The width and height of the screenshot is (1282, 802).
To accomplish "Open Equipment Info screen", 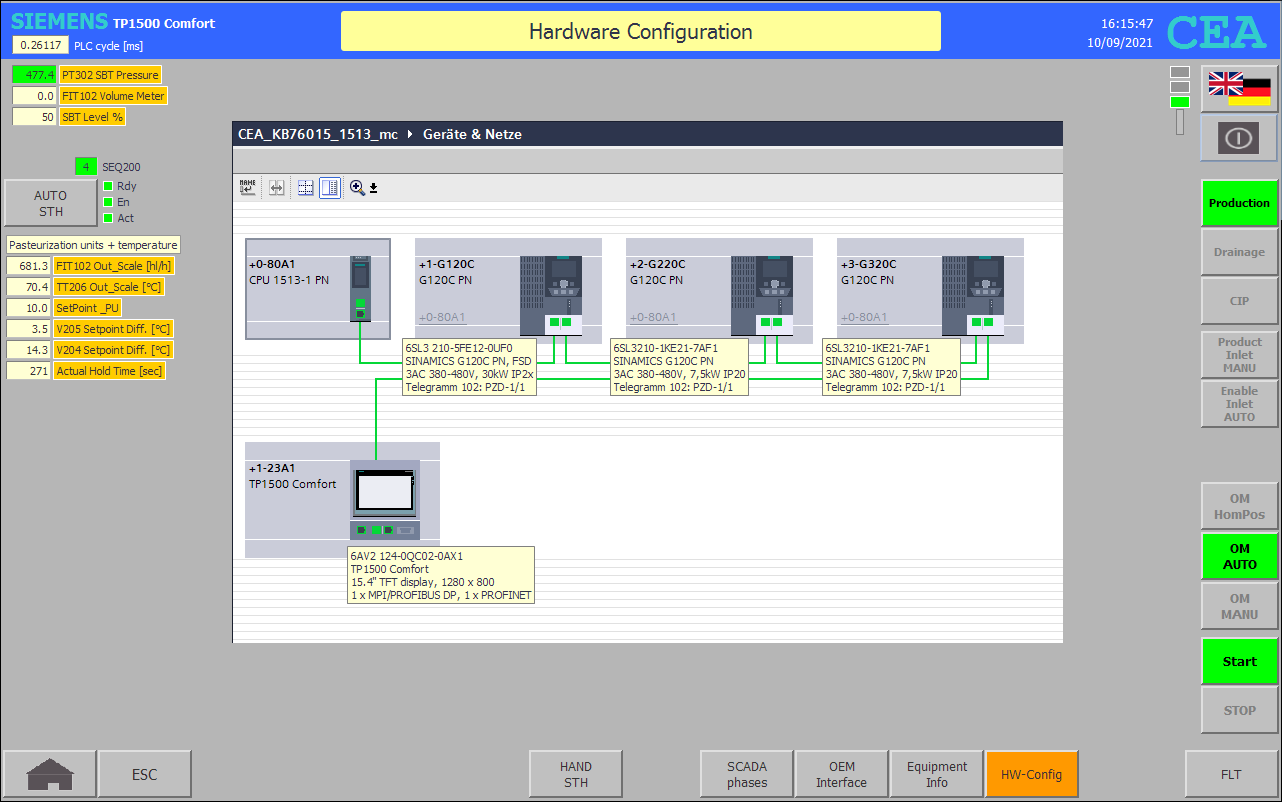I will click(937, 774).
